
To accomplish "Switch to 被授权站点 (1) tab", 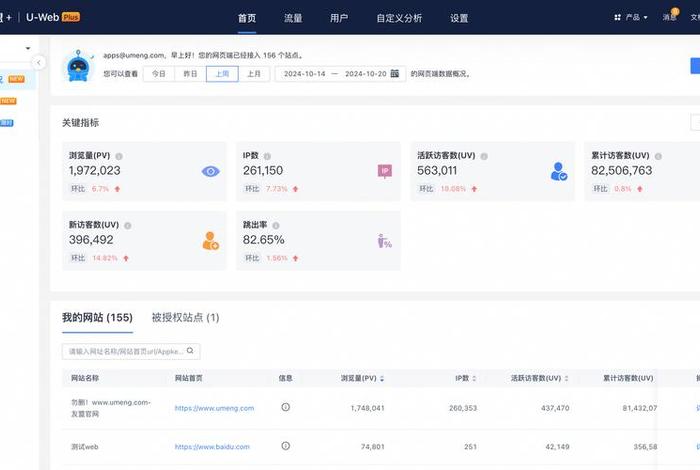I will (x=185, y=317).
